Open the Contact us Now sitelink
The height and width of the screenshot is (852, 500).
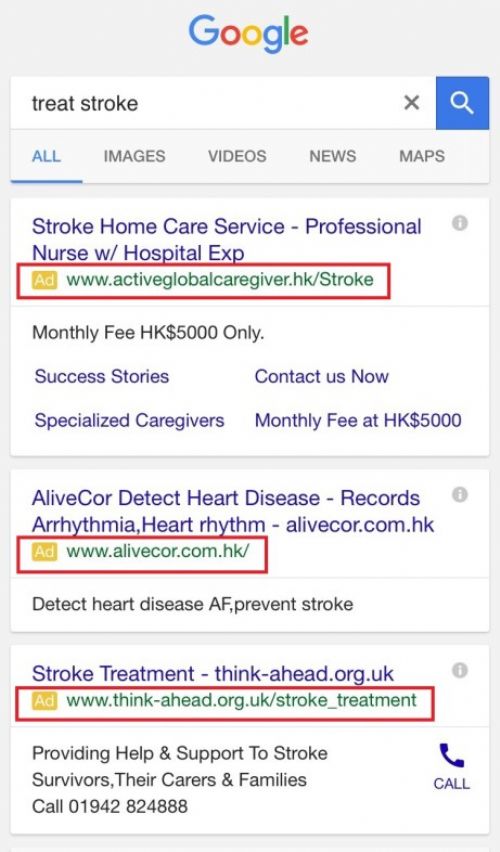322,377
